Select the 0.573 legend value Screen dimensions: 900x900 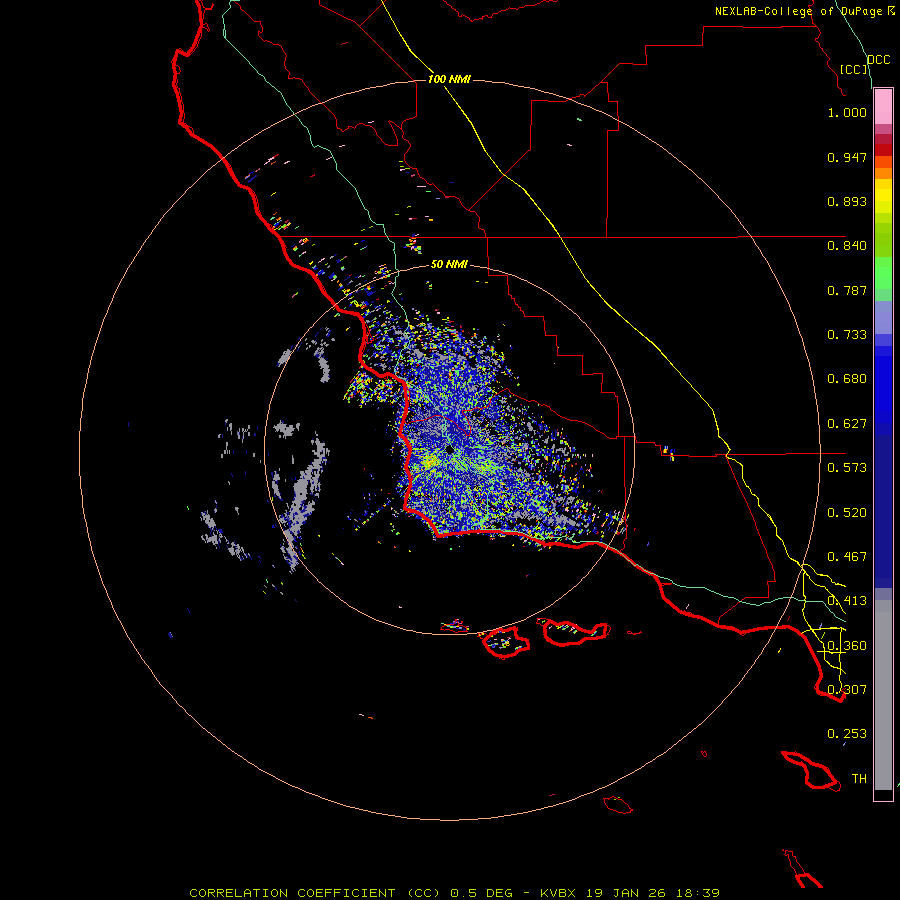[847, 468]
